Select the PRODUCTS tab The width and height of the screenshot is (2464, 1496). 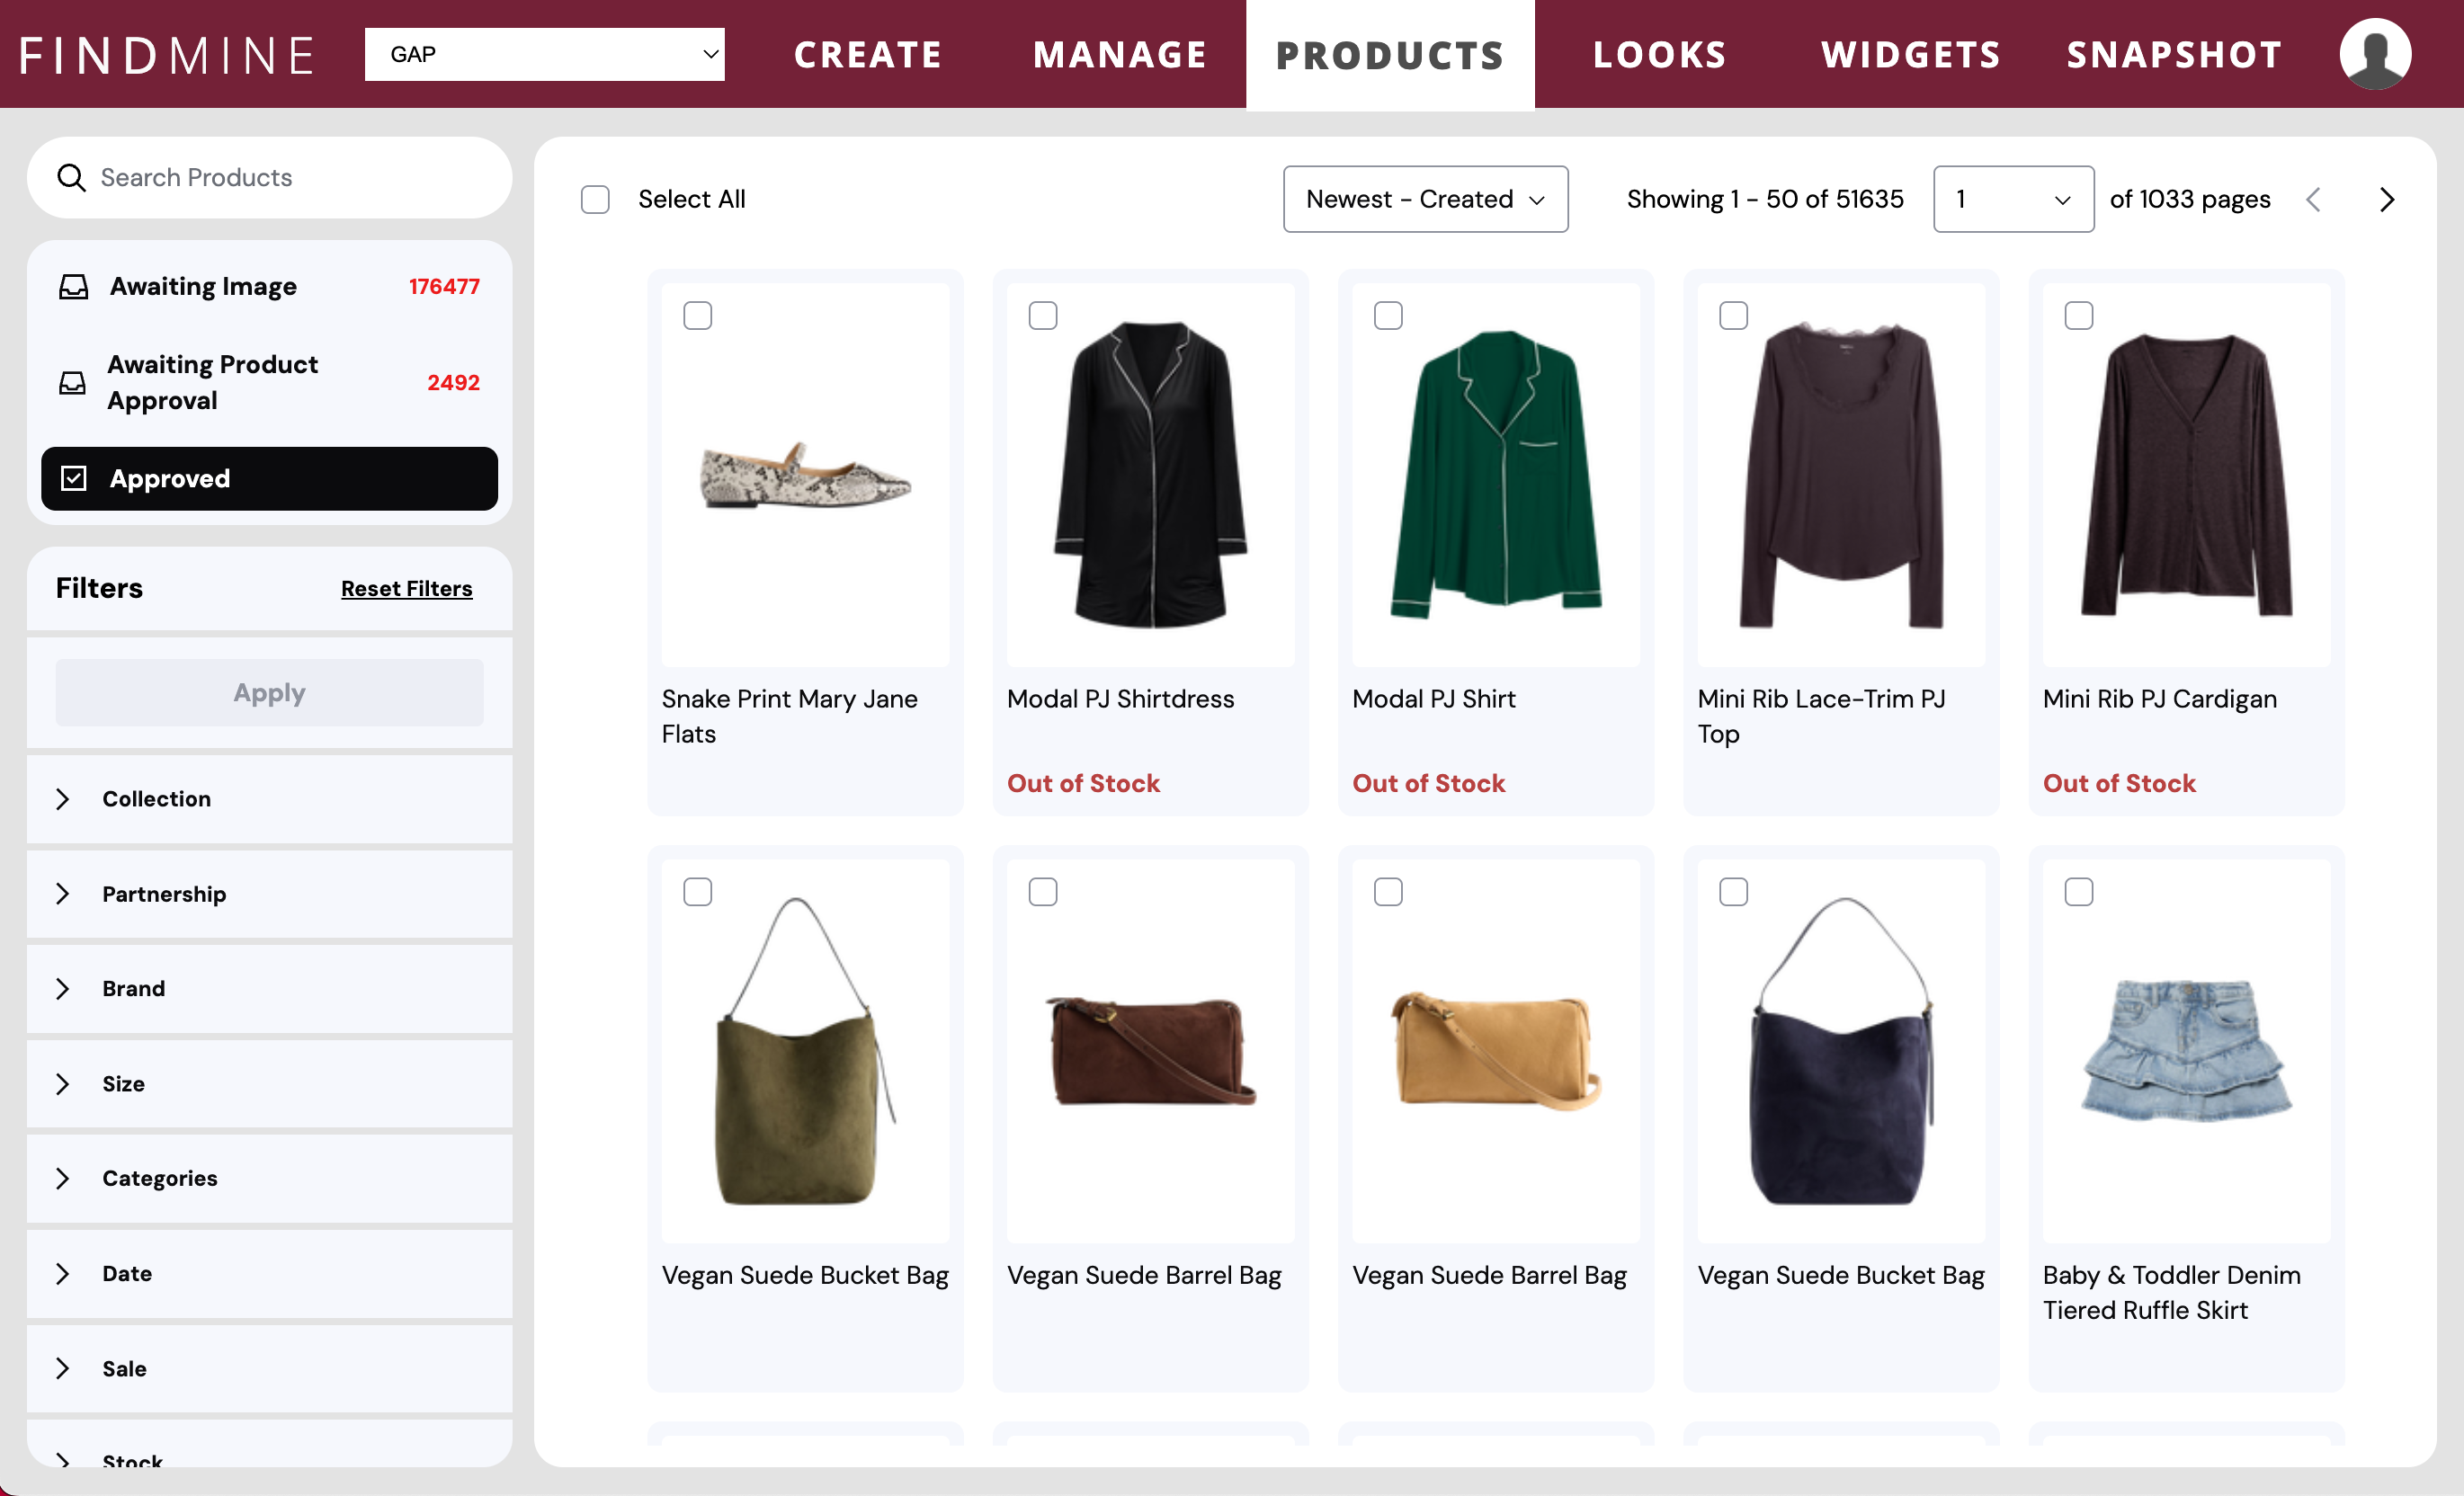click(1390, 55)
